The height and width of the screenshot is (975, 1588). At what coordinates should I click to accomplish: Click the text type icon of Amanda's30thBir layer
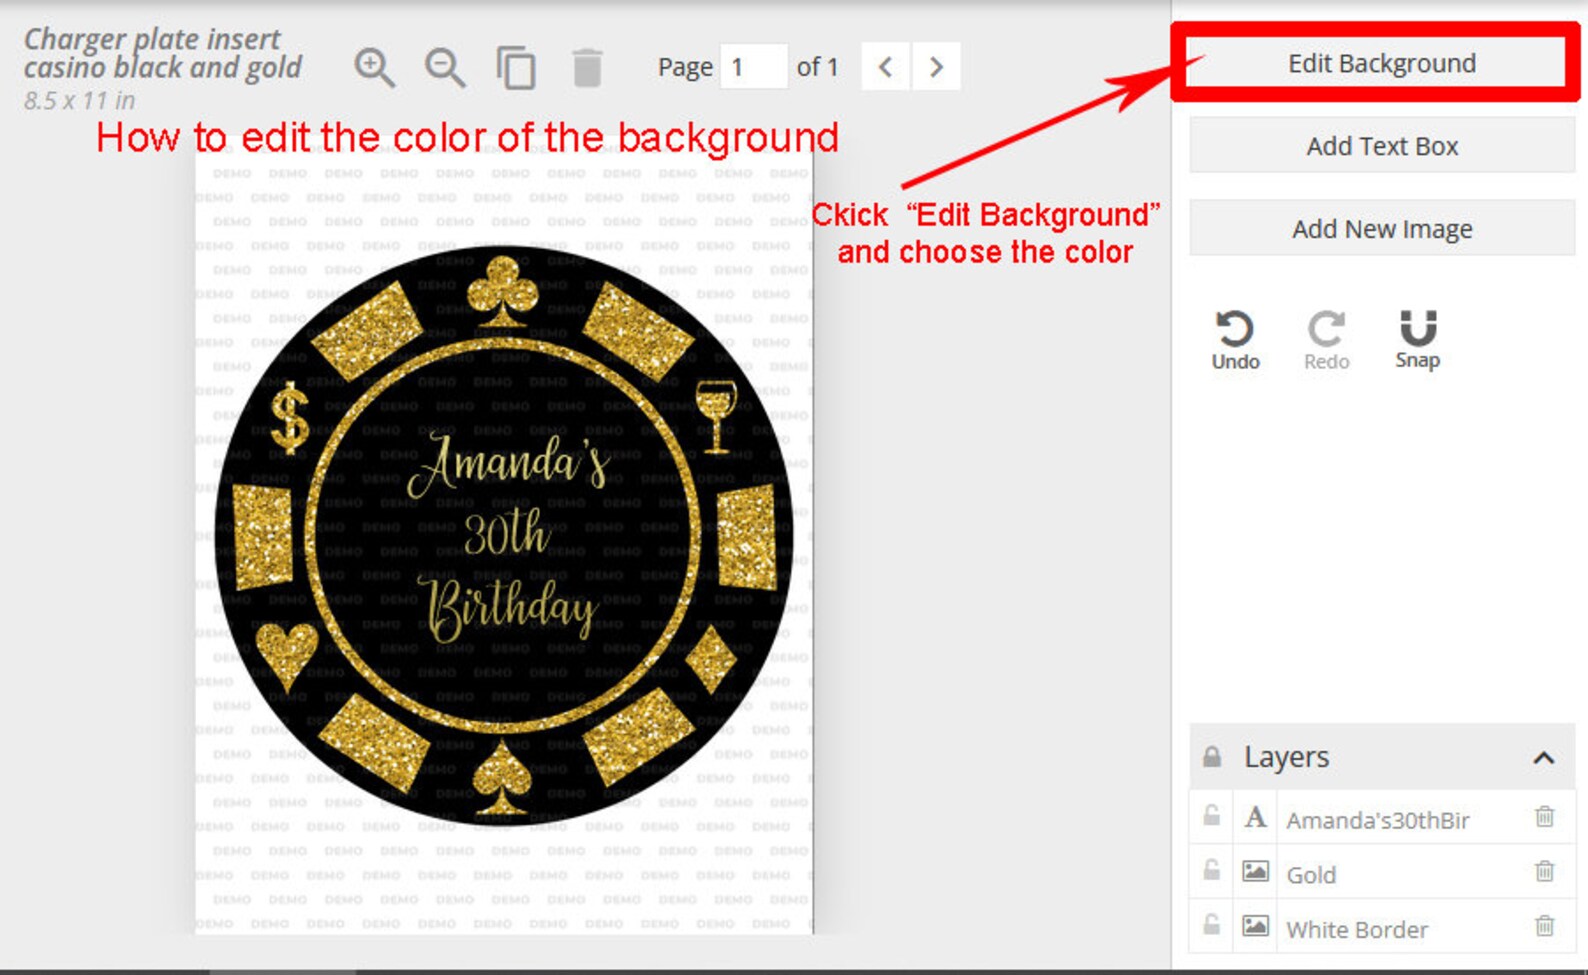(x=1255, y=817)
